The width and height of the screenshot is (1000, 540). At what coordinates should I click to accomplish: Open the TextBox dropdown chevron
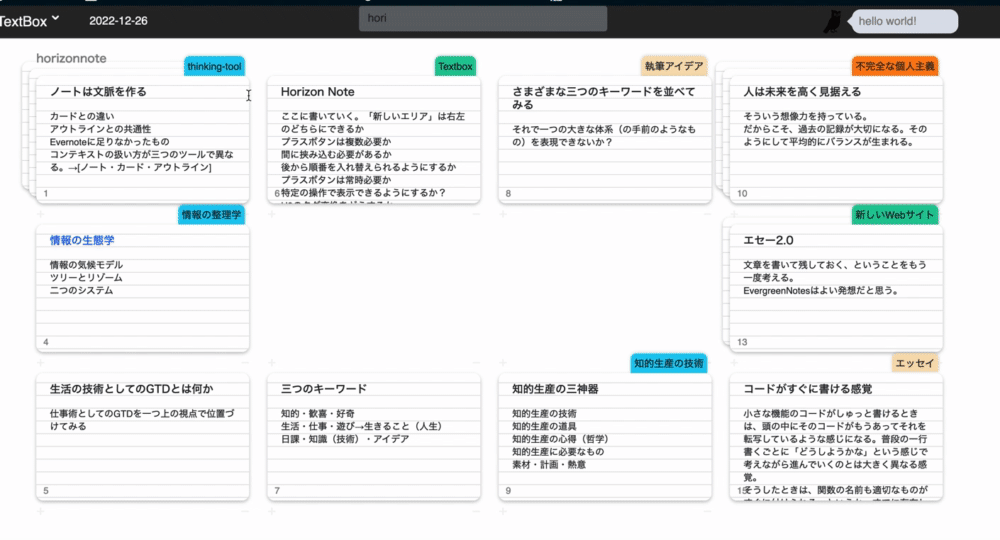pos(55,18)
